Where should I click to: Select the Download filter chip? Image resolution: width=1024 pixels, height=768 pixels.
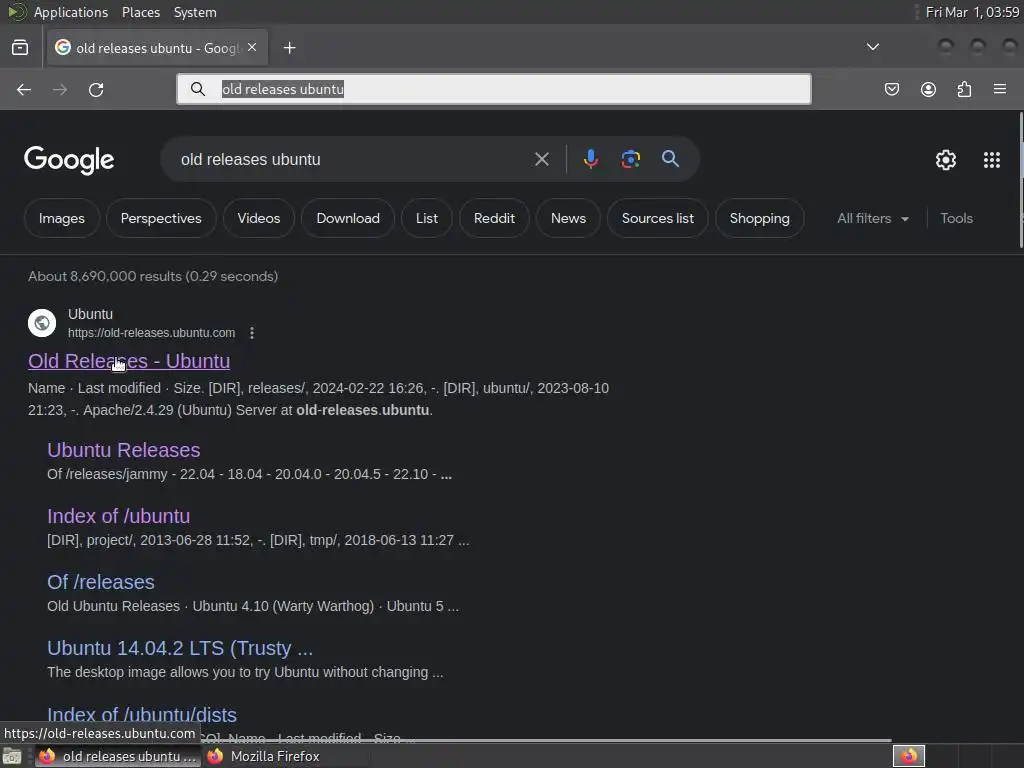tap(347, 218)
